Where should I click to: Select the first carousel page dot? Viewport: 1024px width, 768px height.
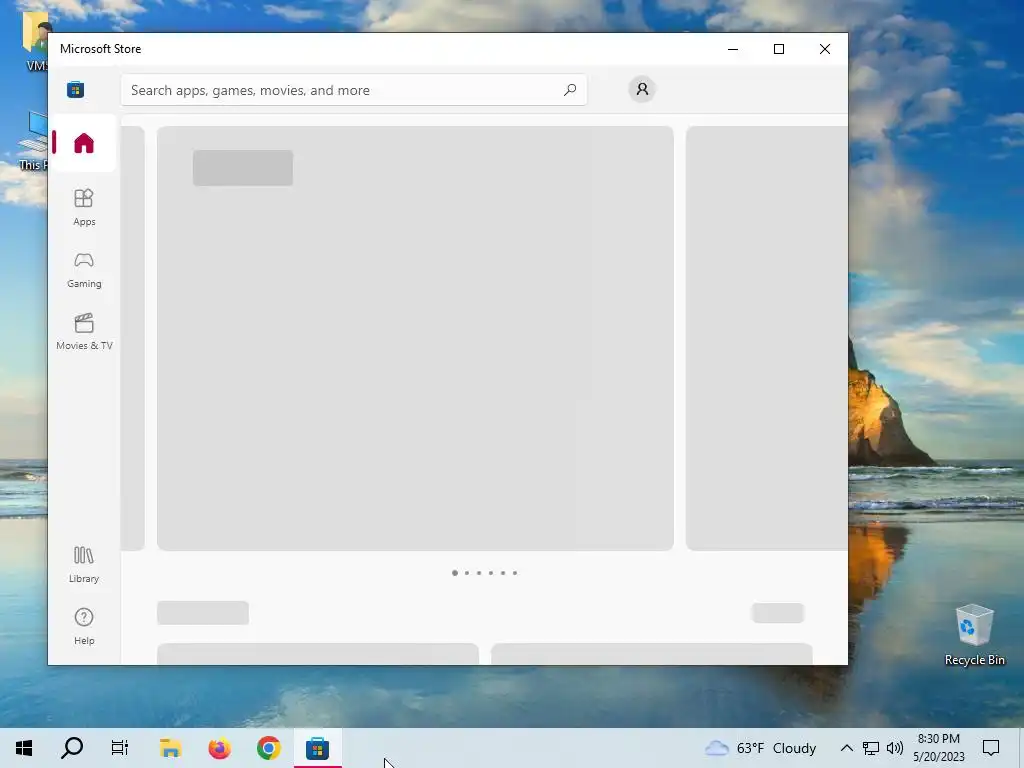click(x=455, y=573)
